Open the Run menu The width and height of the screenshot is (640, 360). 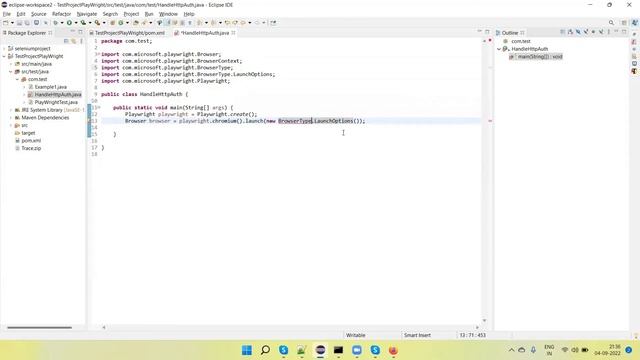149,14
